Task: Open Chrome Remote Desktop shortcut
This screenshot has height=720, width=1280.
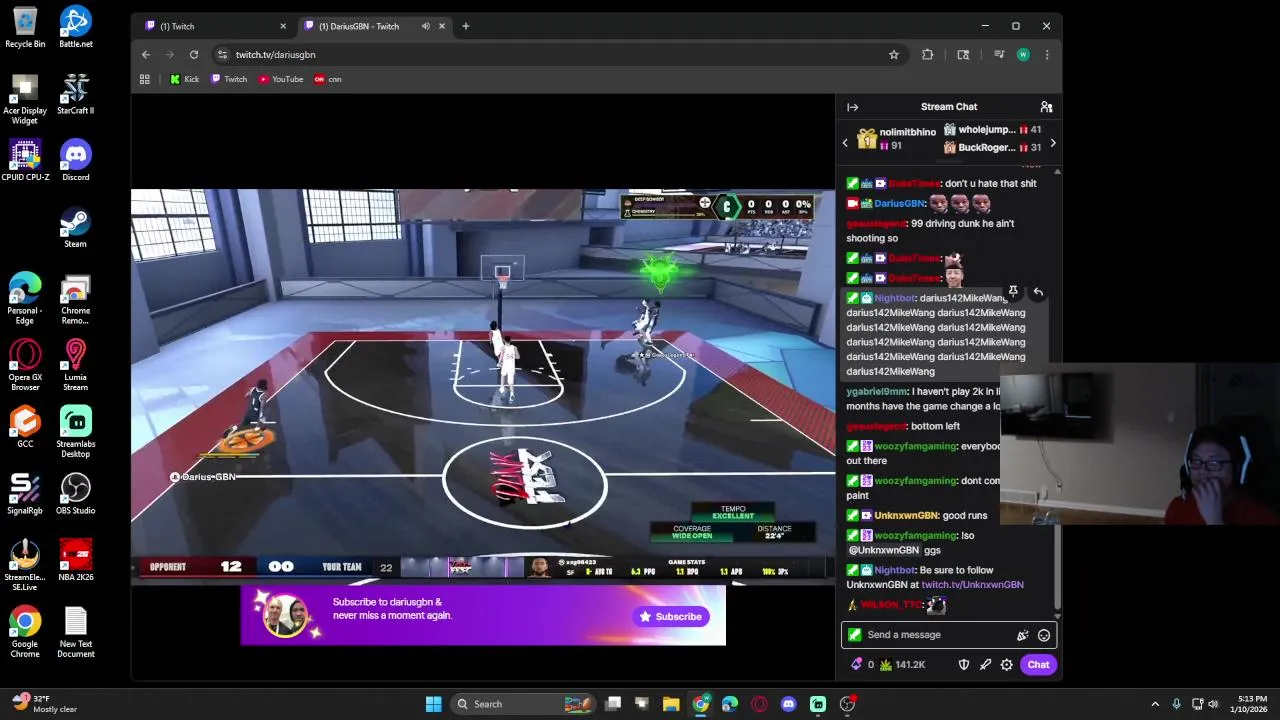Action: tap(76, 299)
